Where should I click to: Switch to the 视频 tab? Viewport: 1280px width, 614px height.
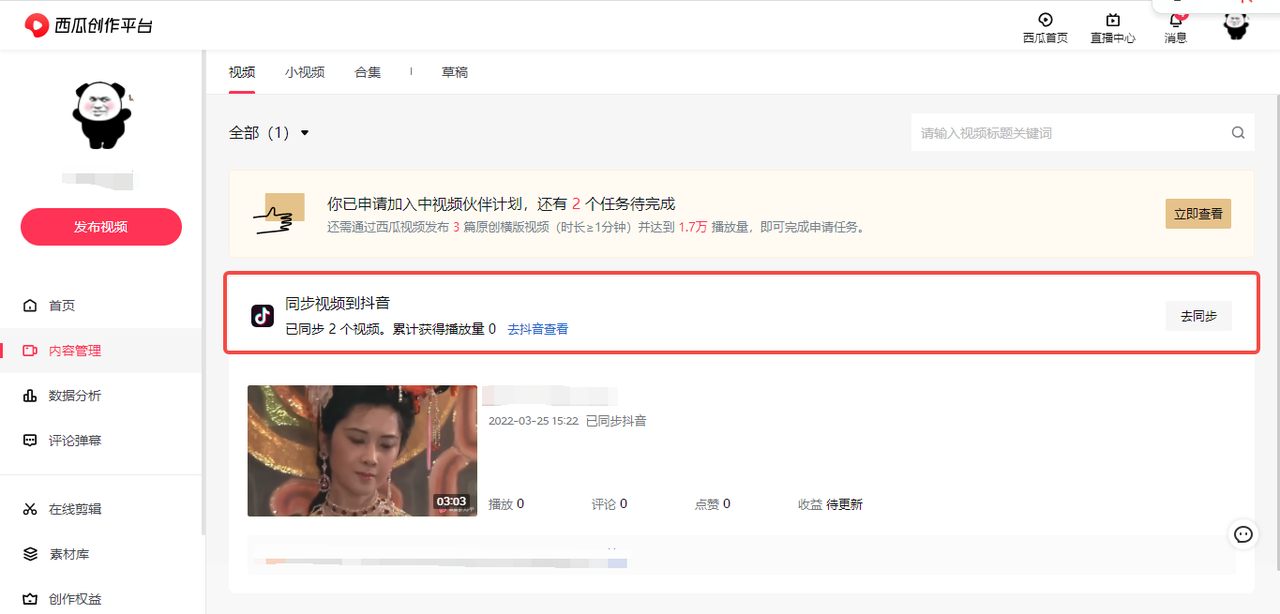pyautogui.click(x=242, y=72)
